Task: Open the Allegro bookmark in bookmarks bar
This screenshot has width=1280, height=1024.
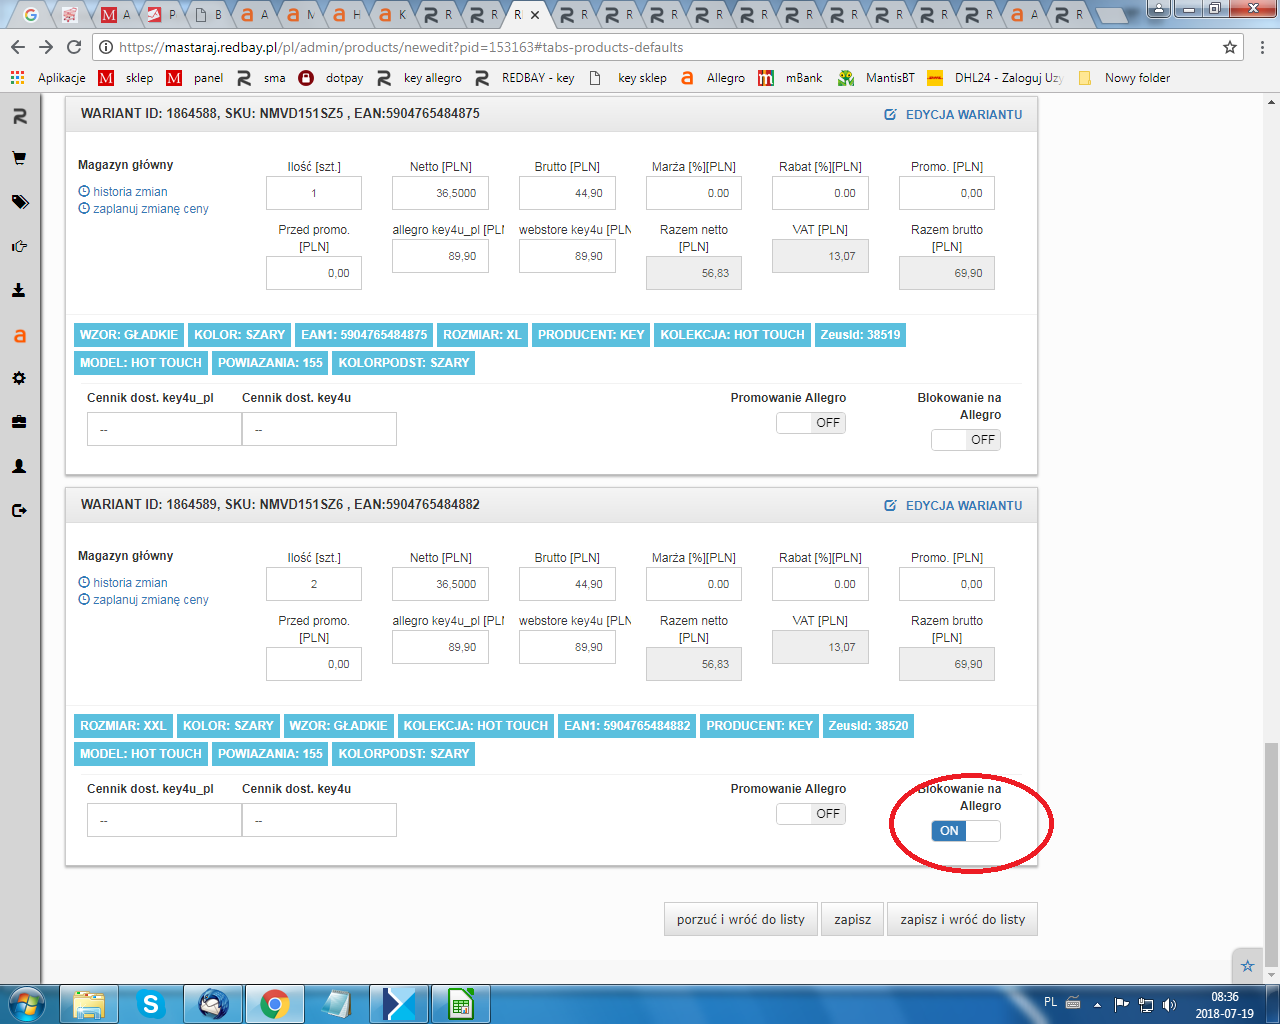Action: pyautogui.click(x=714, y=78)
